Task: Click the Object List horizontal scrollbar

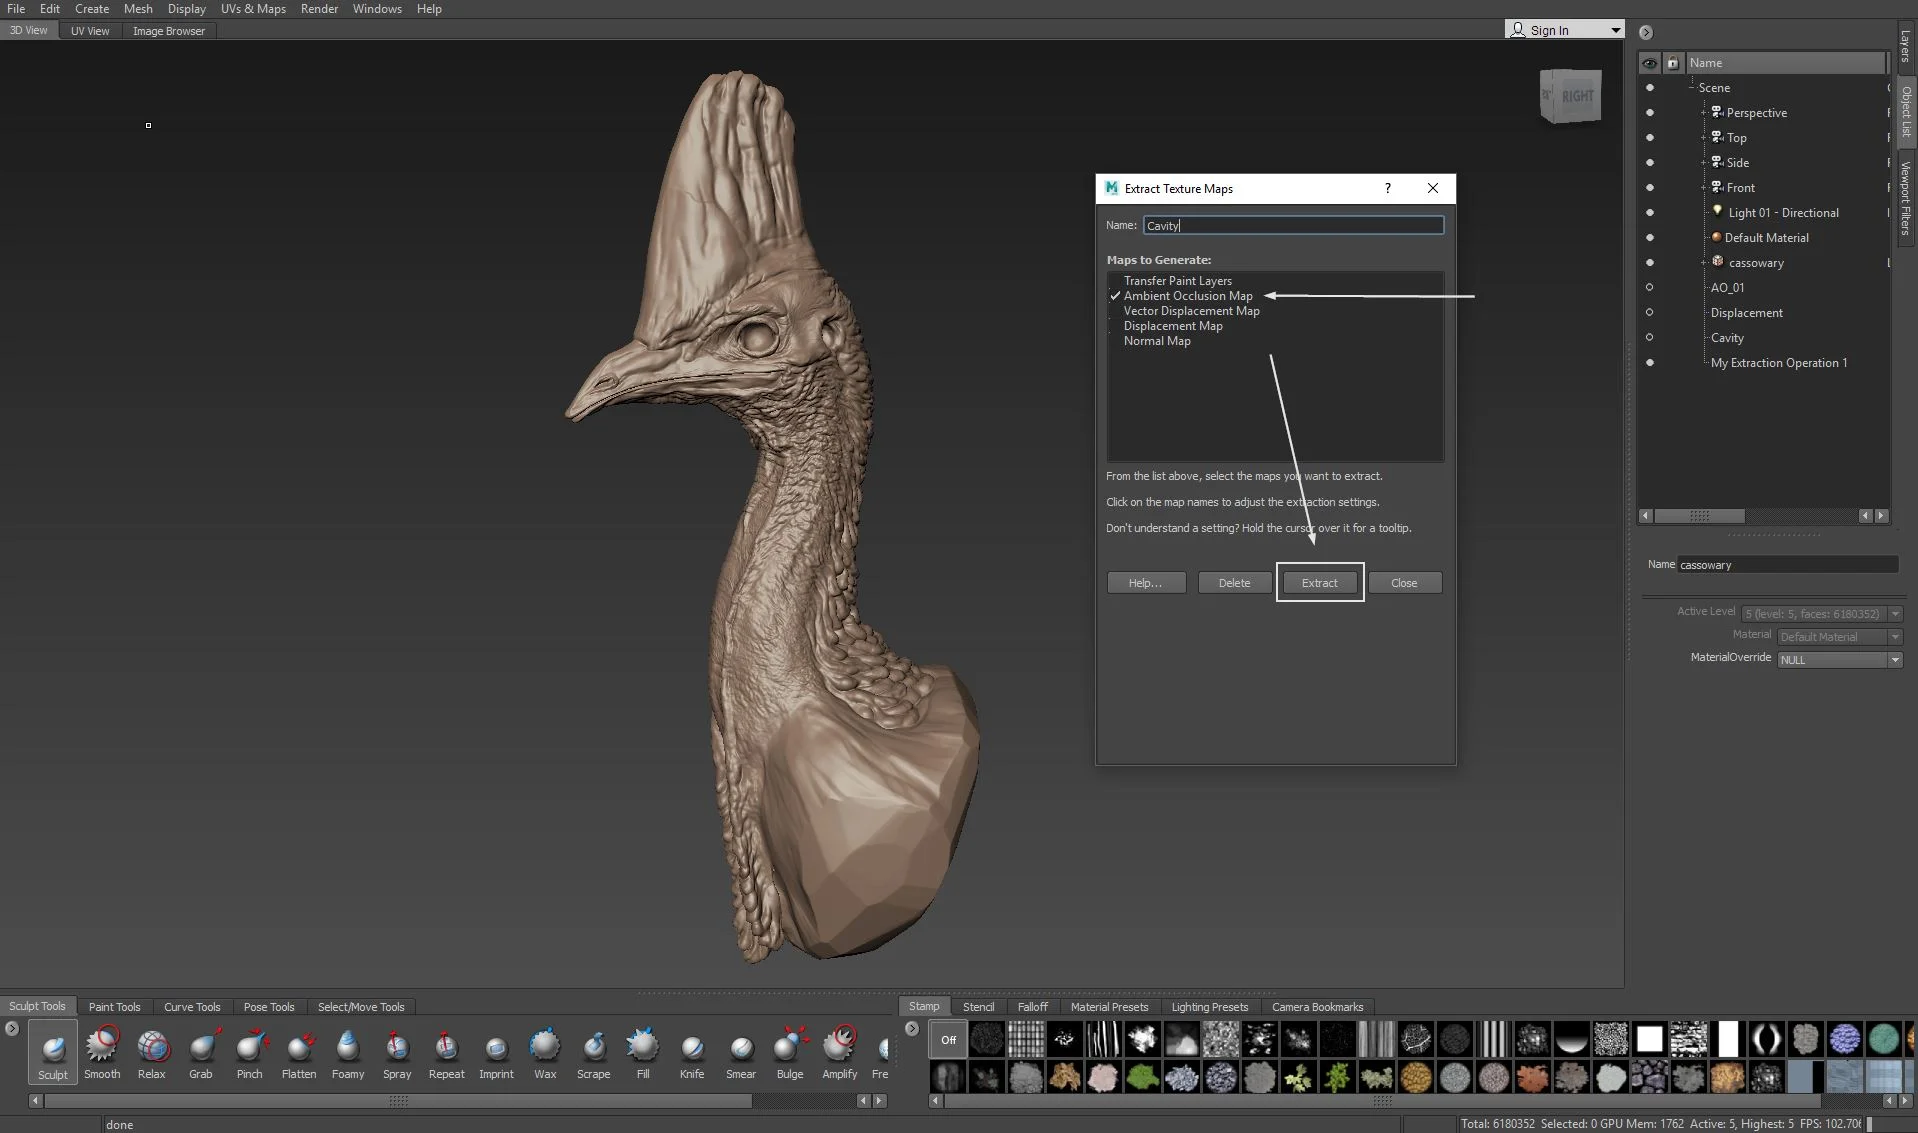Action: (1699, 516)
